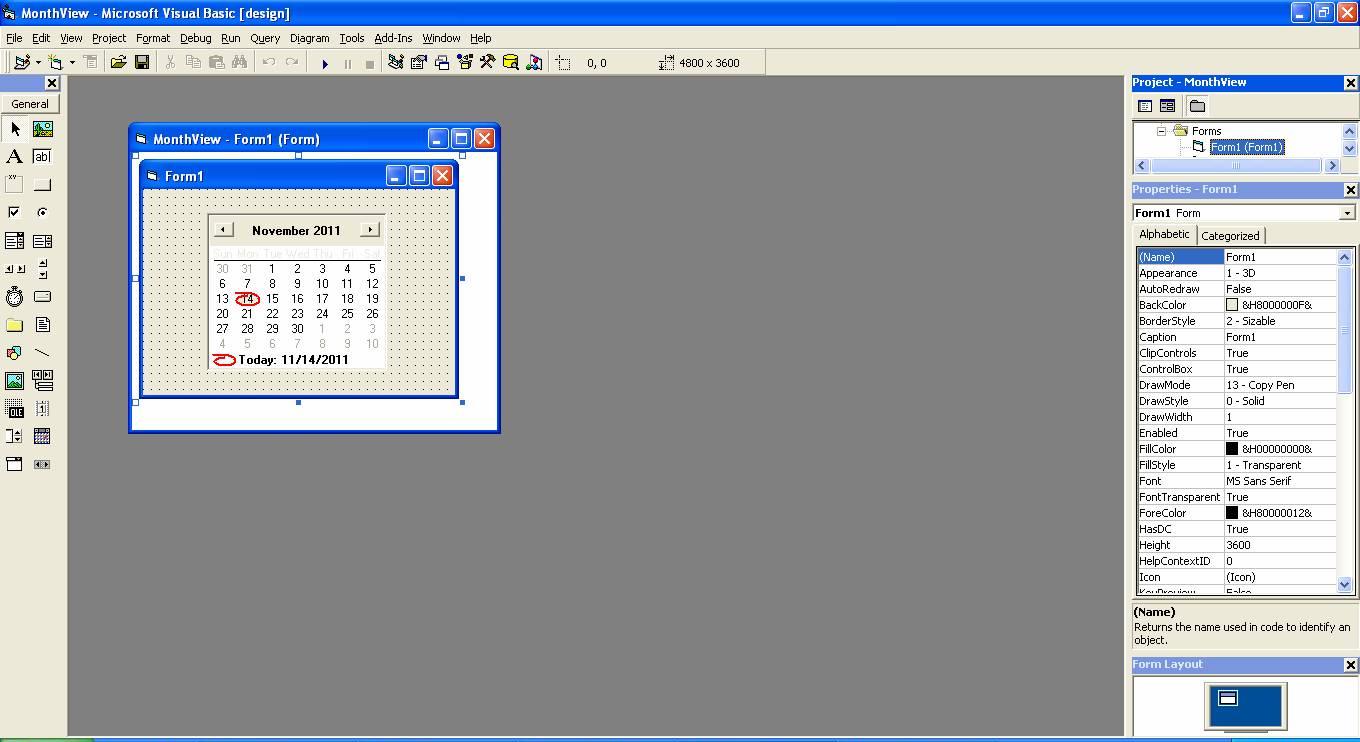Image resolution: width=1360 pixels, height=742 pixels.
Task: Select the OLE container tool
Action: tap(14, 409)
